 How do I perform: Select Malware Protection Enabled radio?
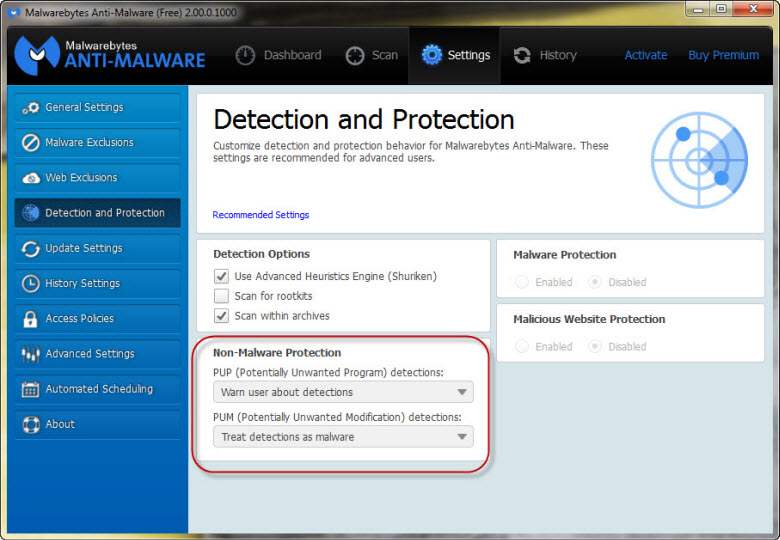pyautogui.click(x=522, y=282)
